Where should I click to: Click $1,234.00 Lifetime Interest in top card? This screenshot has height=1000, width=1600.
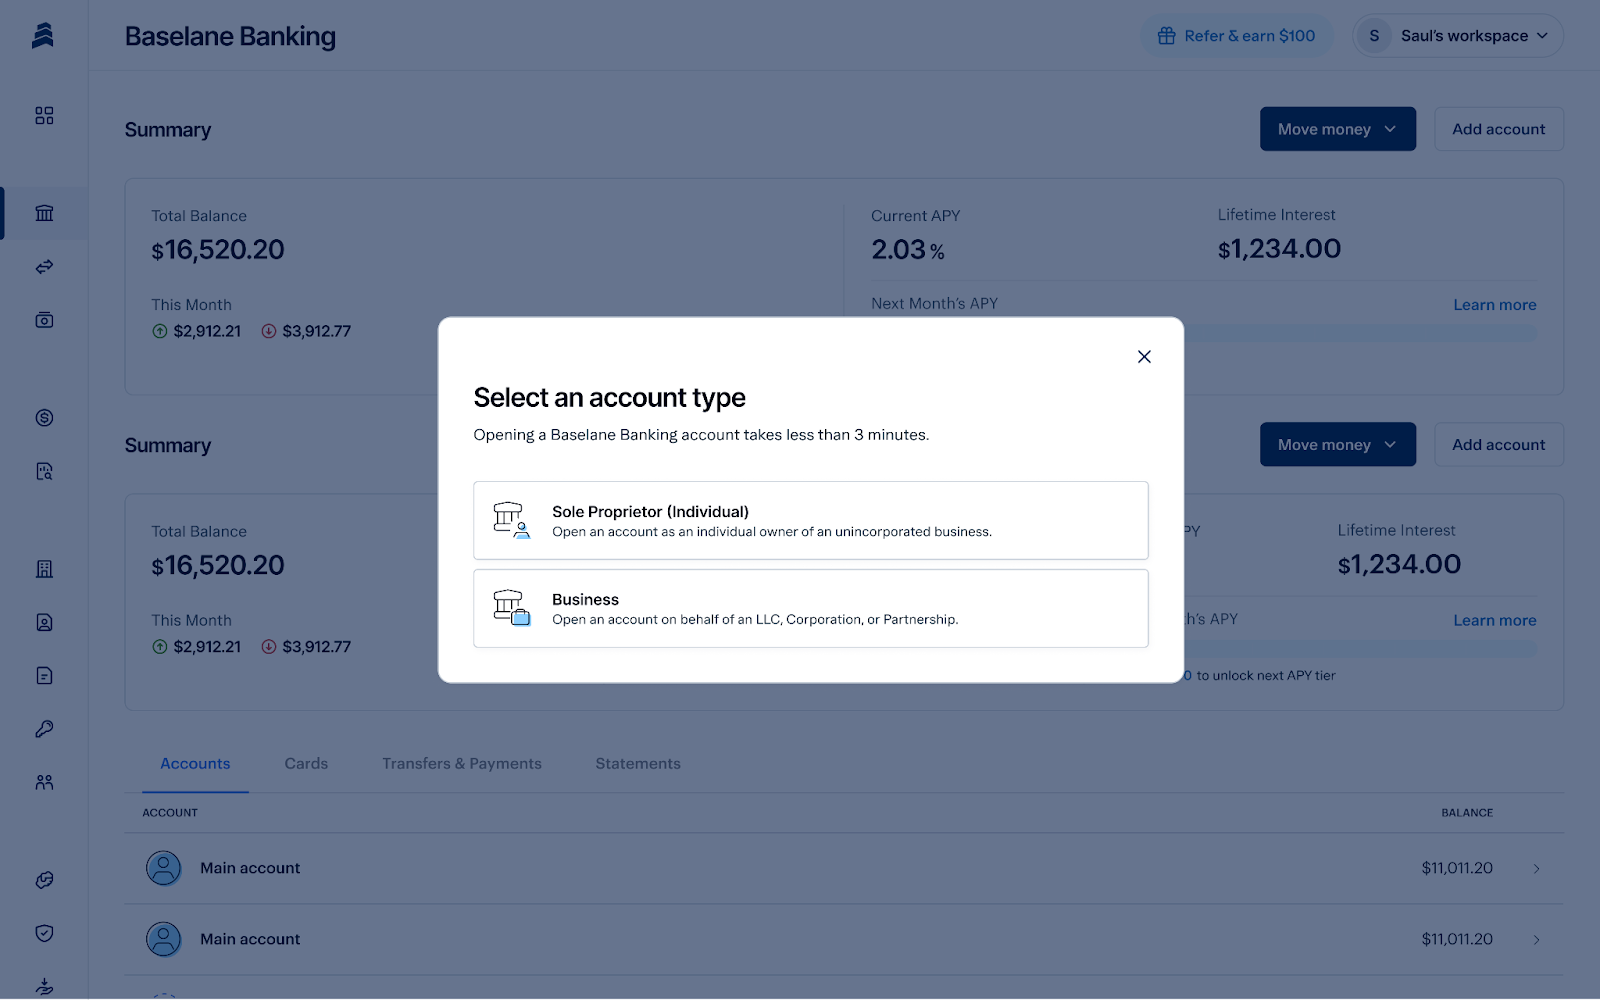click(x=1279, y=249)
